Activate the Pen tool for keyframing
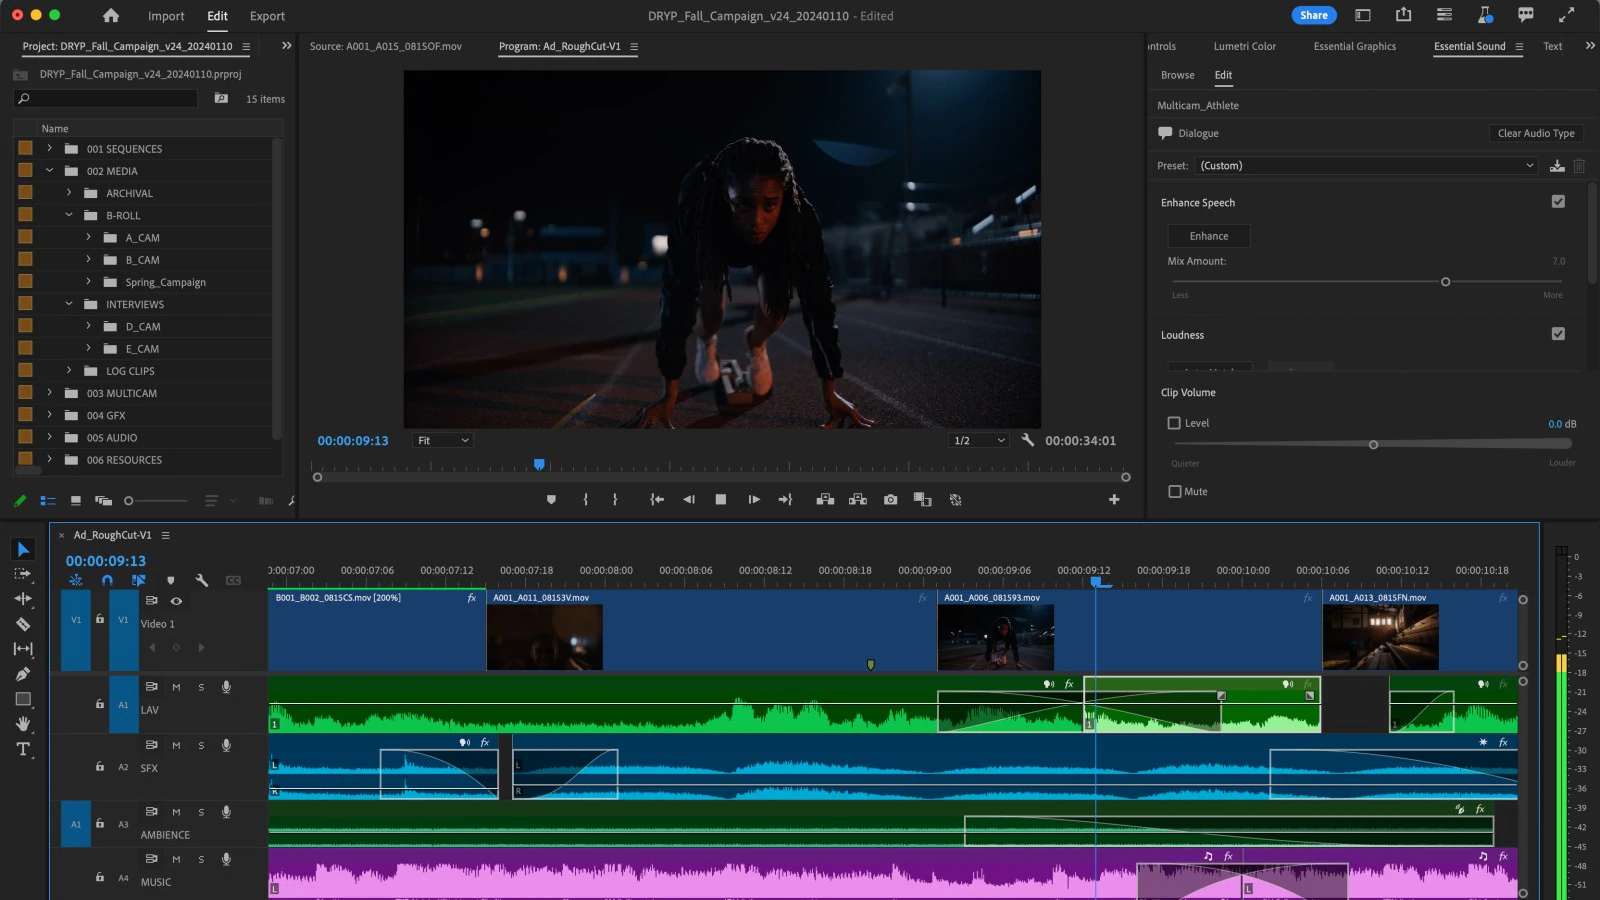Image resolution: width=1600 pixels, height=900 pixels. pyautogui.click(x=23, y=673)
